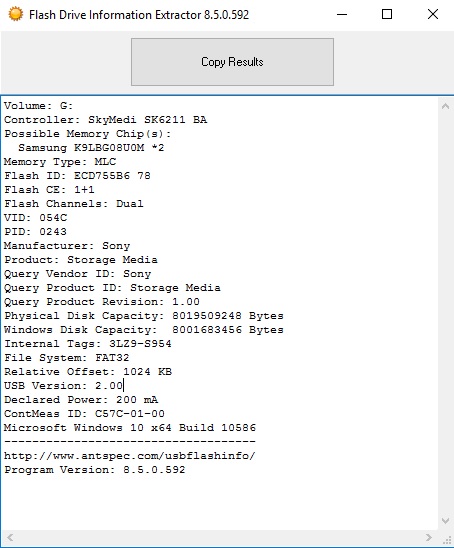The width and height of the screenshot is (454, 548).
Task: Click the 'Query Vendor ID: Sony' line
Action: pos(77,274)
